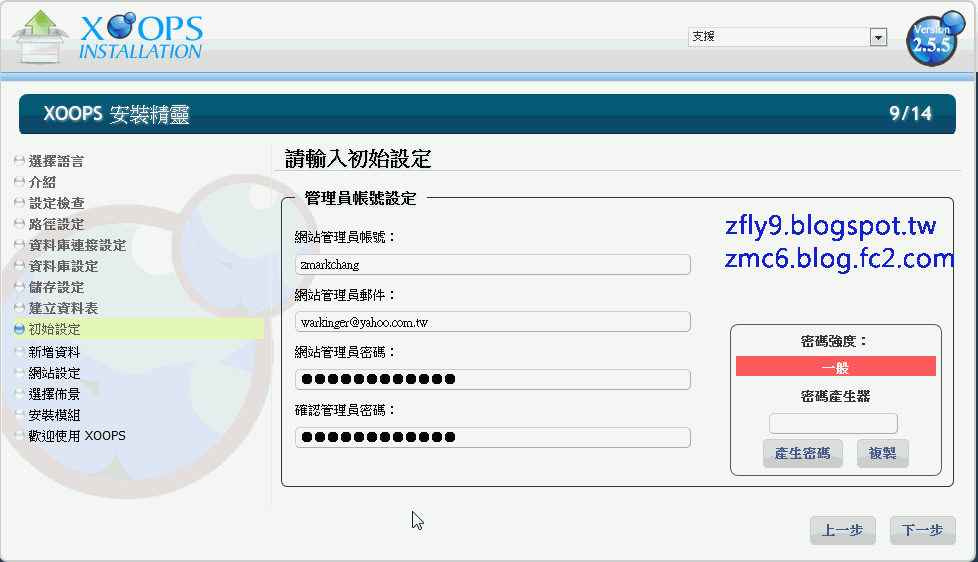Click the bullet icon beside 資料庫設定
The height and width of the screenshot is (562, 978).
[19, 266]
